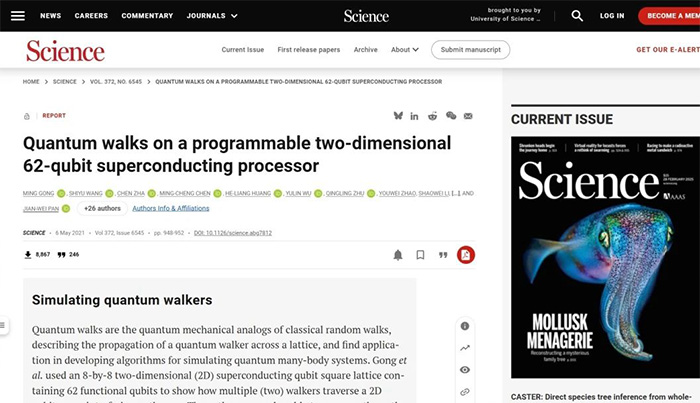
Task: Click ORCID icon next to Shiyu Wang
Action: point(109,193)
